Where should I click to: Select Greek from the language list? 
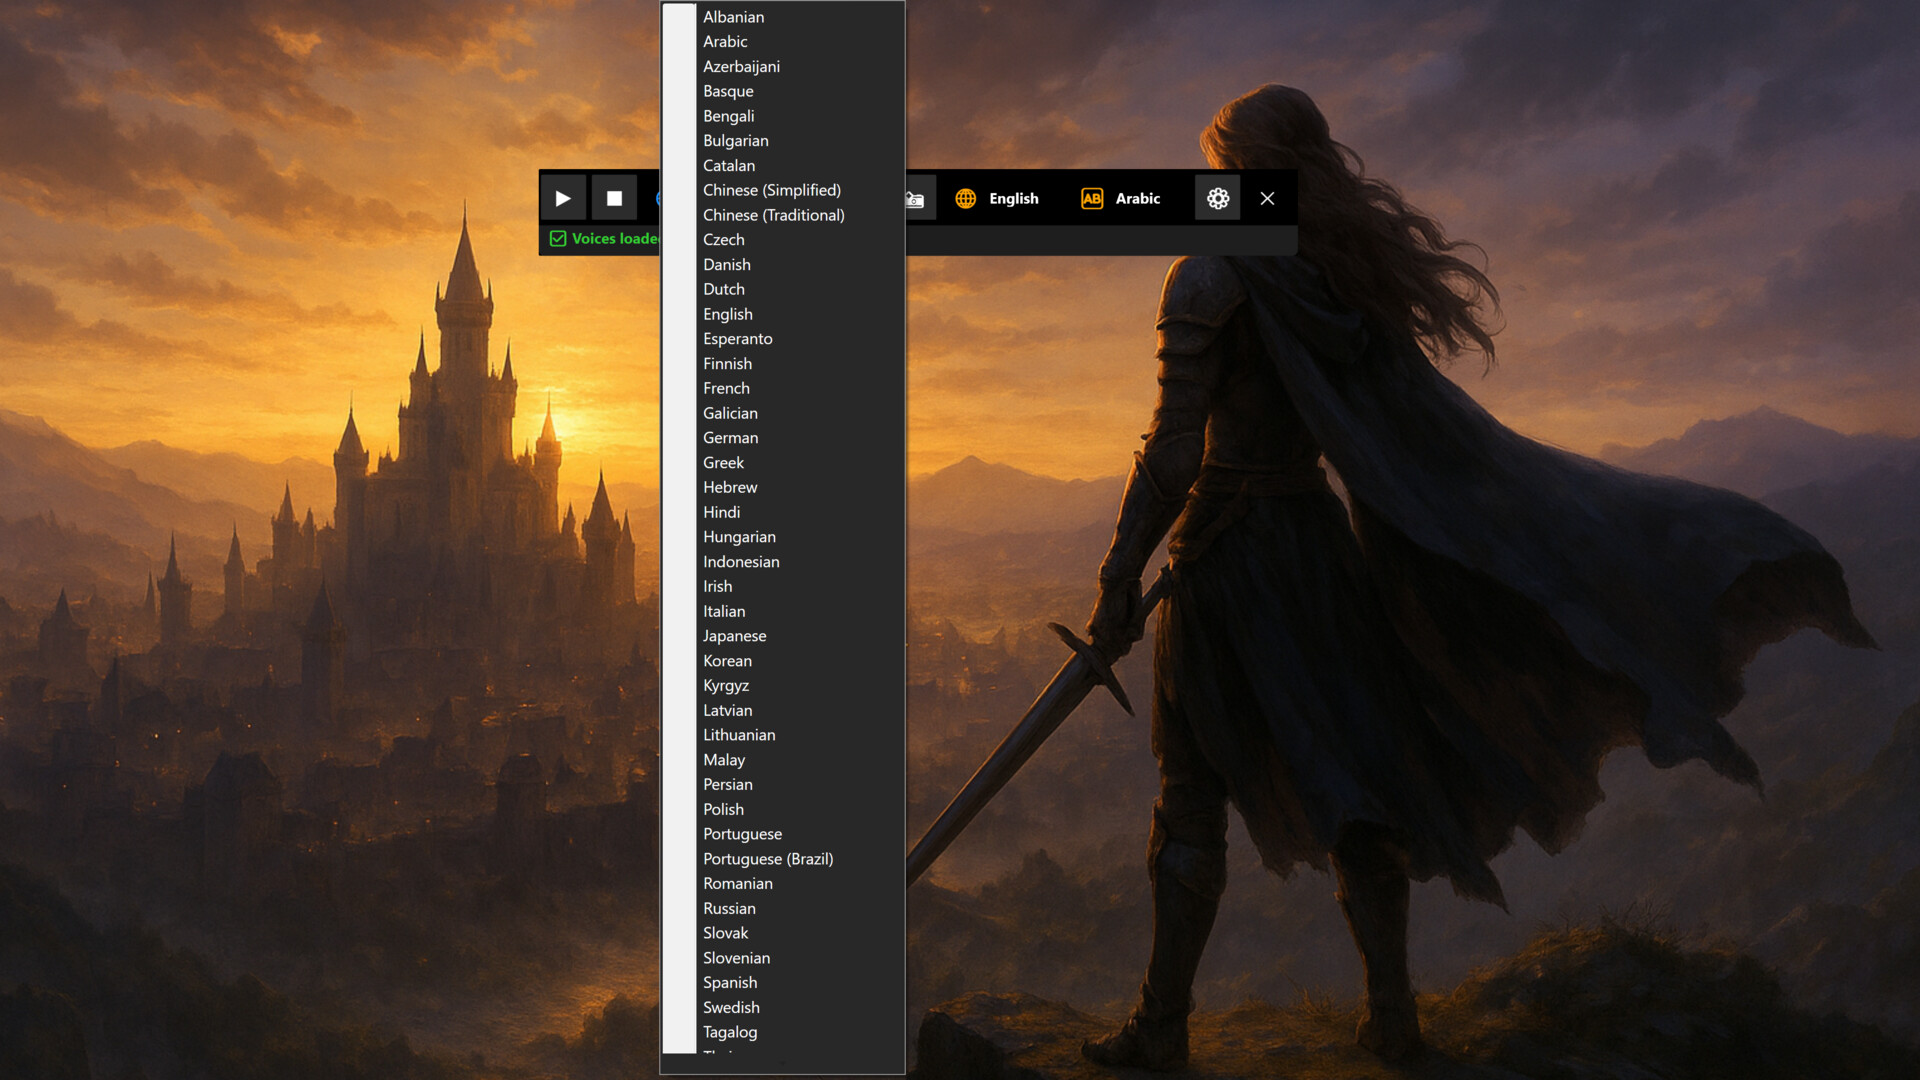click(x=722, y=462)
